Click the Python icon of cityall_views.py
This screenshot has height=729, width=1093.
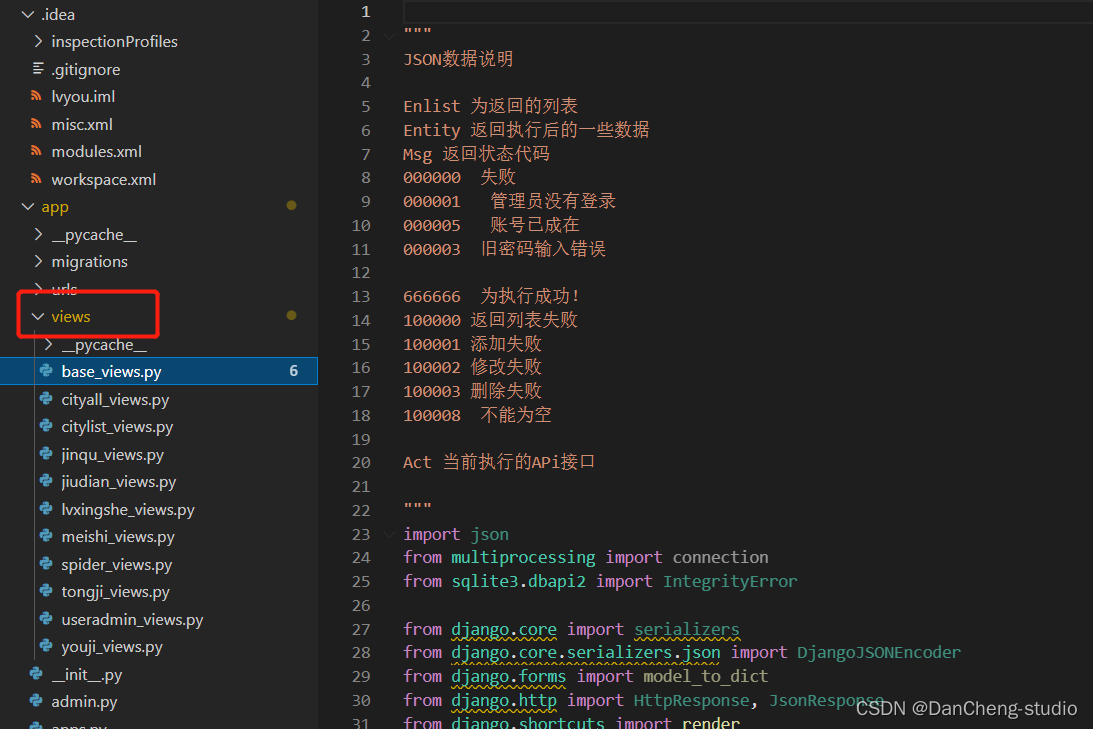coord(47,399)
